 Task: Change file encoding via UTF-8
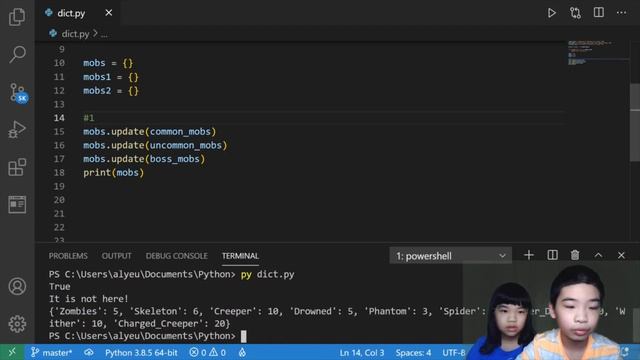pos(454,352)
